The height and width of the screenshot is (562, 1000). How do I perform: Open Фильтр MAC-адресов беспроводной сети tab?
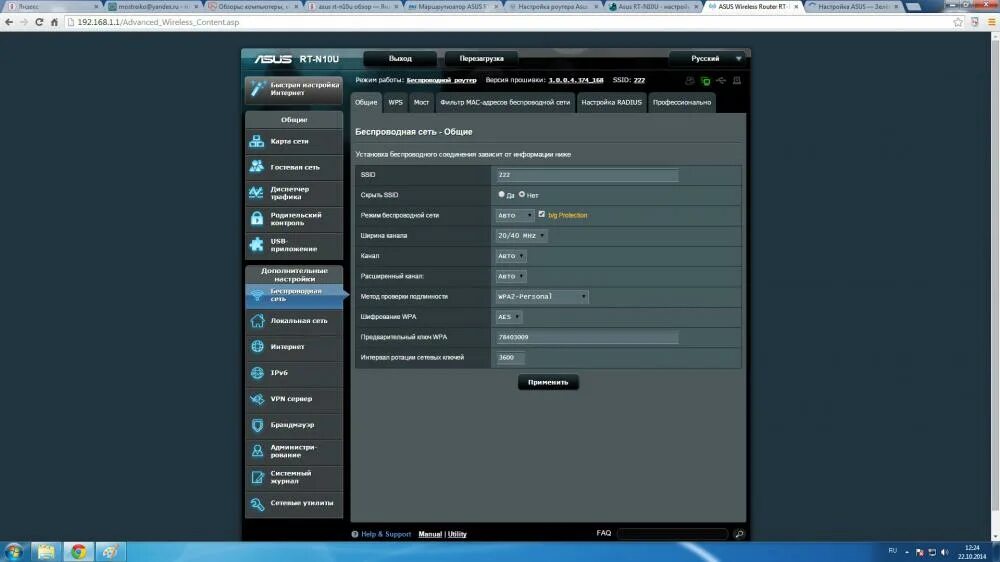point(505,103)
